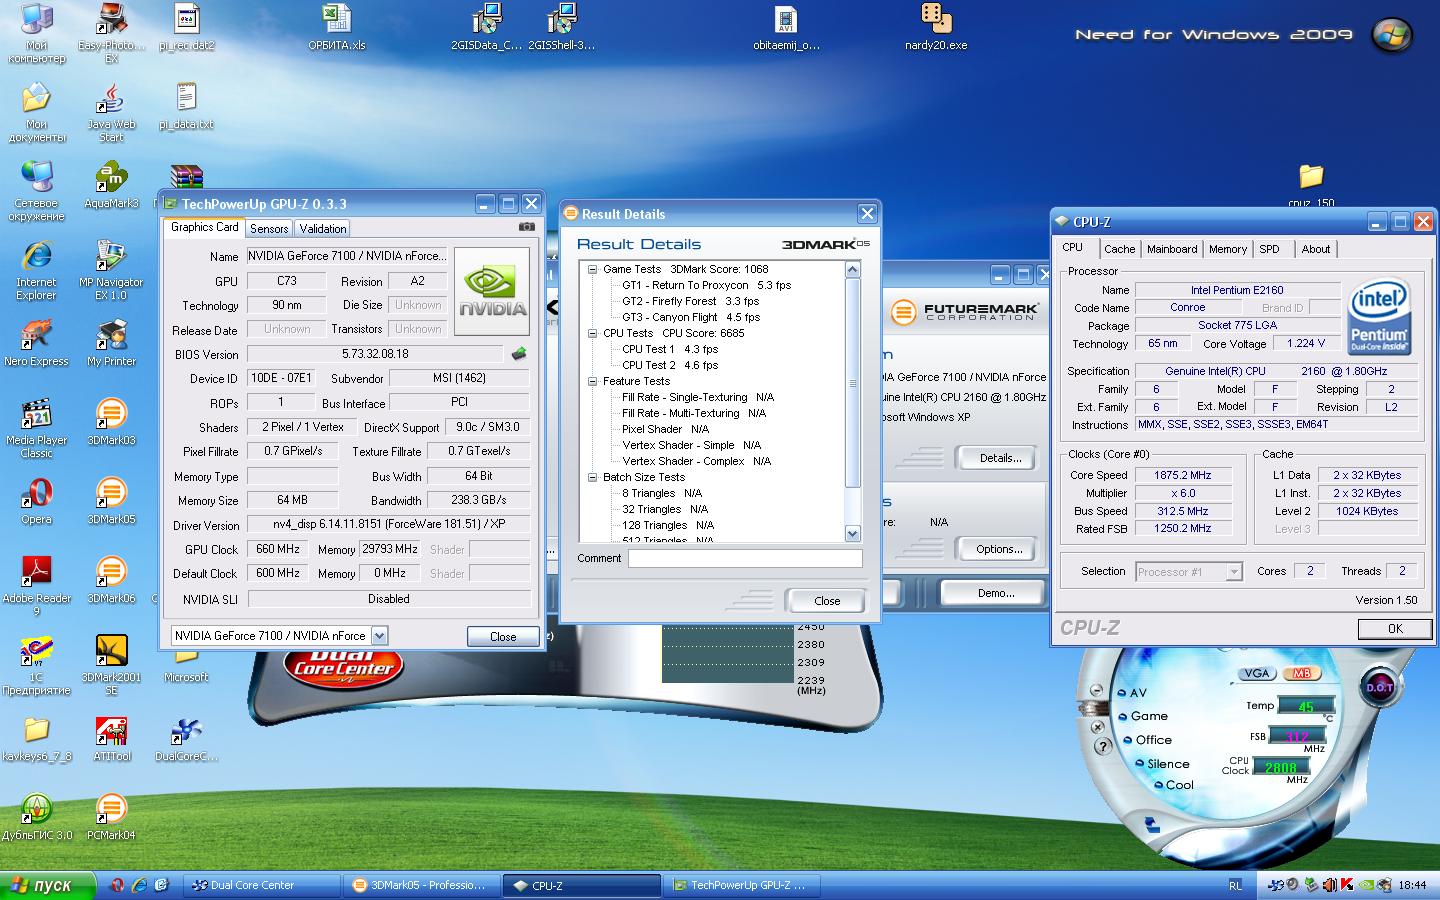This screenshot has width=1440, height=900.
Task: Click Close in the Result Details dialog
Action: pos(827,601)
